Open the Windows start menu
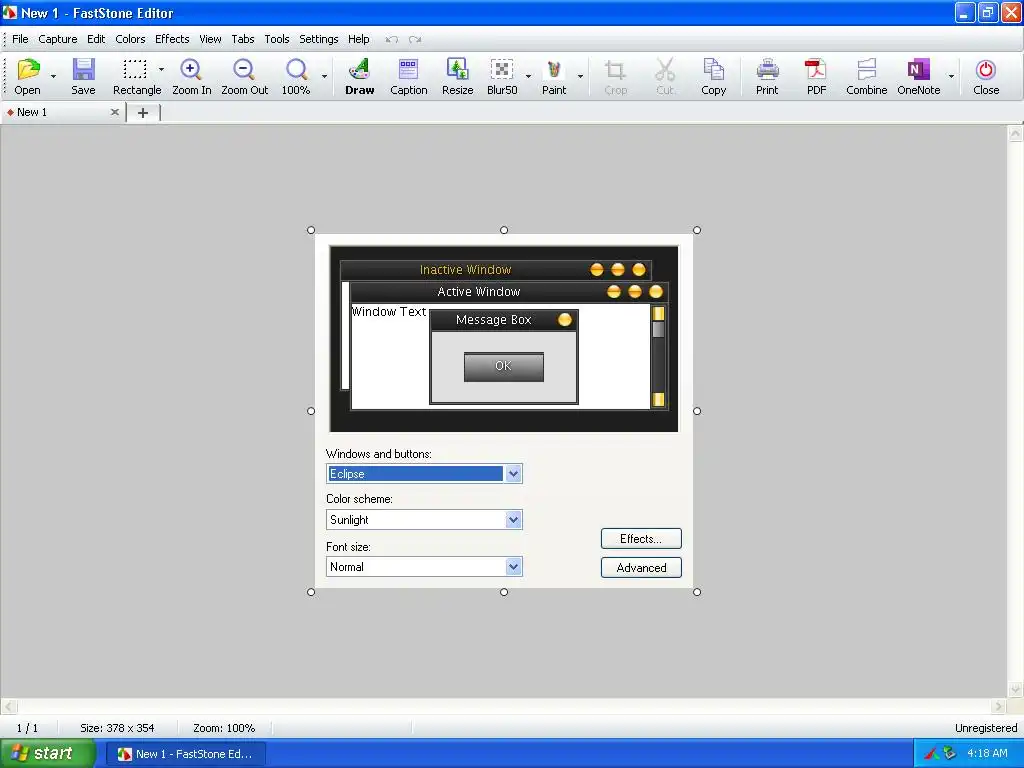 click(48, 754)
